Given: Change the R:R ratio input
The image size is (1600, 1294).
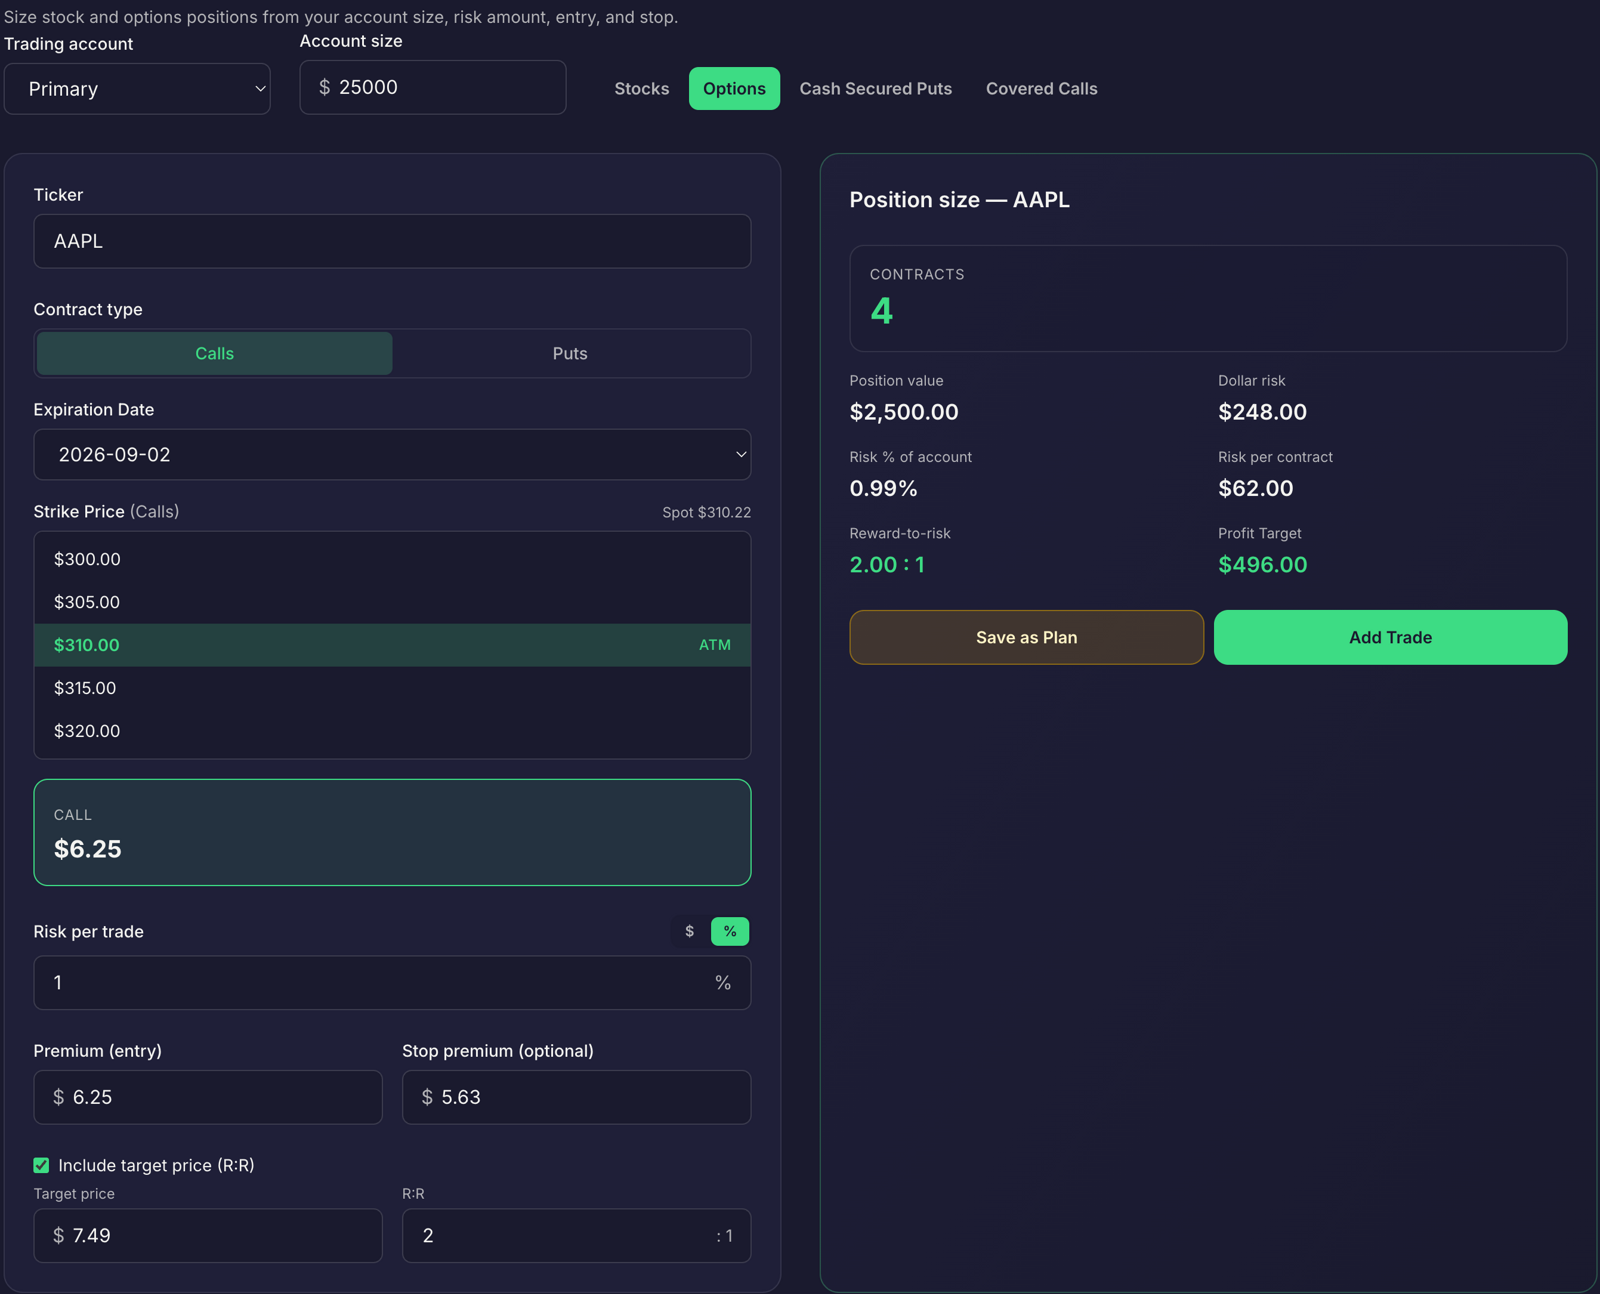Looking at the screenshot, I should coord(576,1236).
